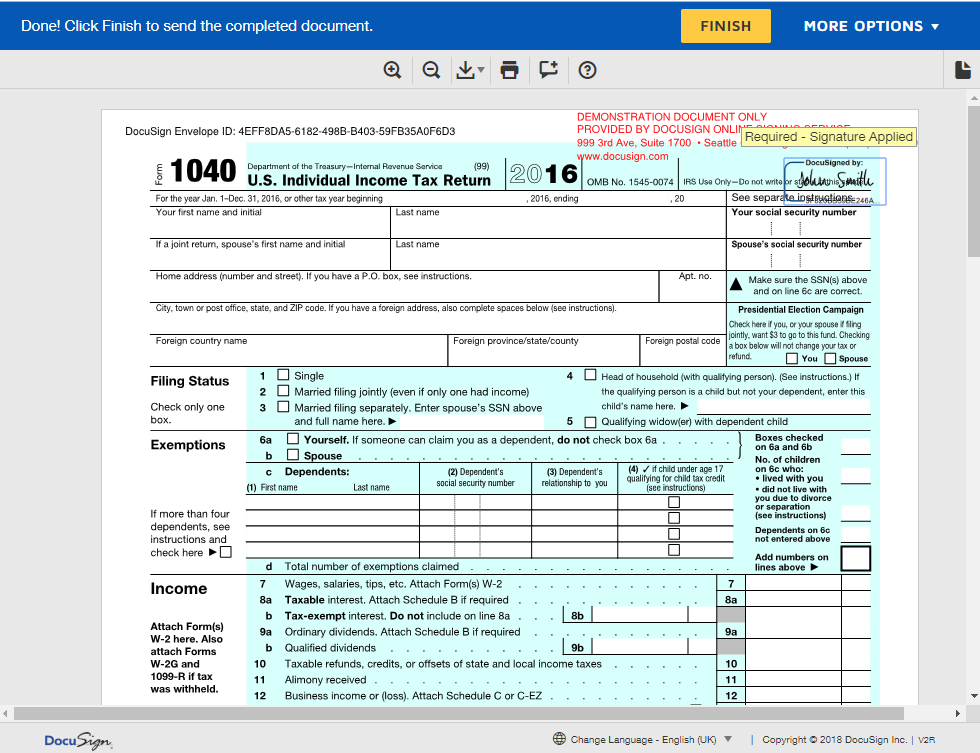Screen dimensions: 980x753
Task: Check the Spouse exemption box 6b
Action: click(292, 454)
